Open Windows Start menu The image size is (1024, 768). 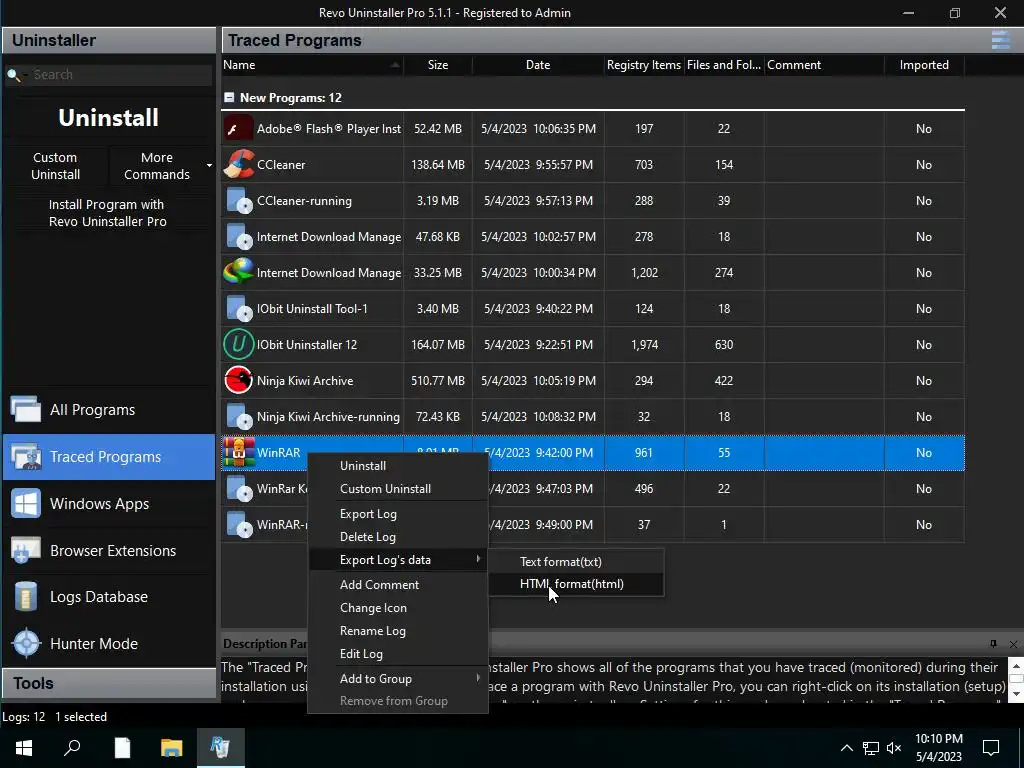click(24, 748)
